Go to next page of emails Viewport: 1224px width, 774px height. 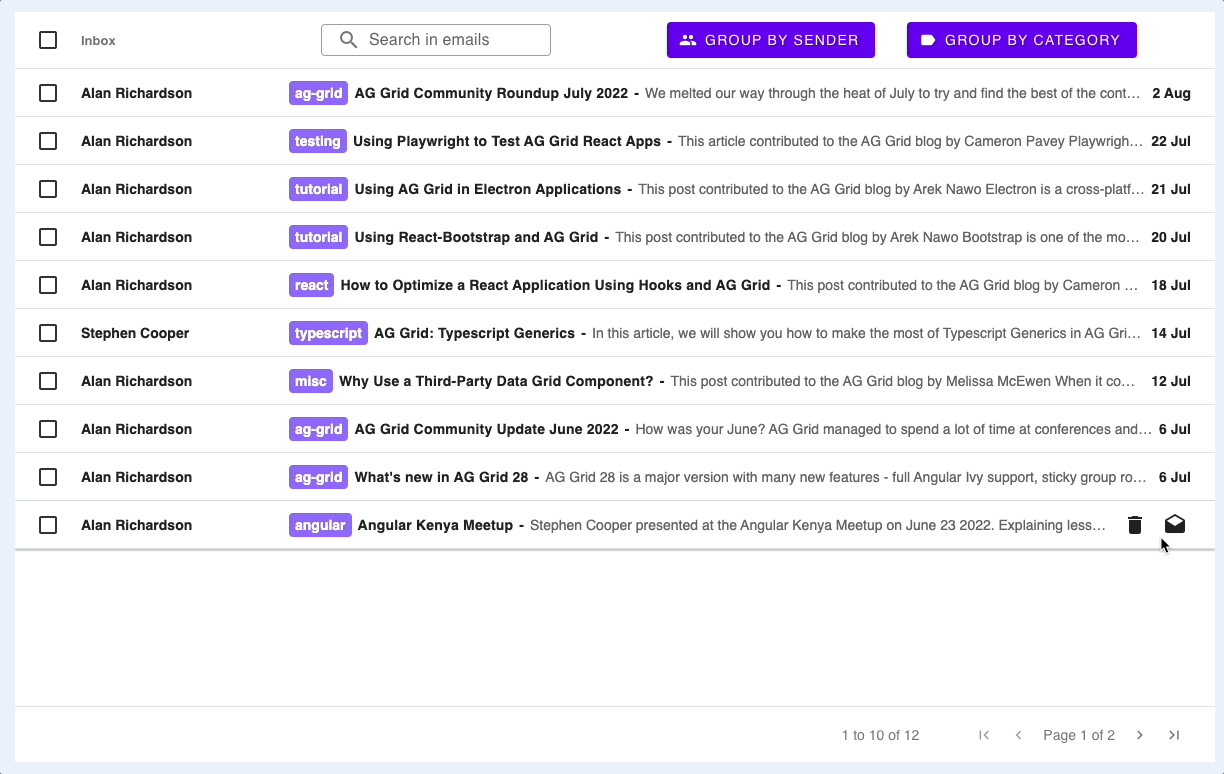coord(1140,735)
